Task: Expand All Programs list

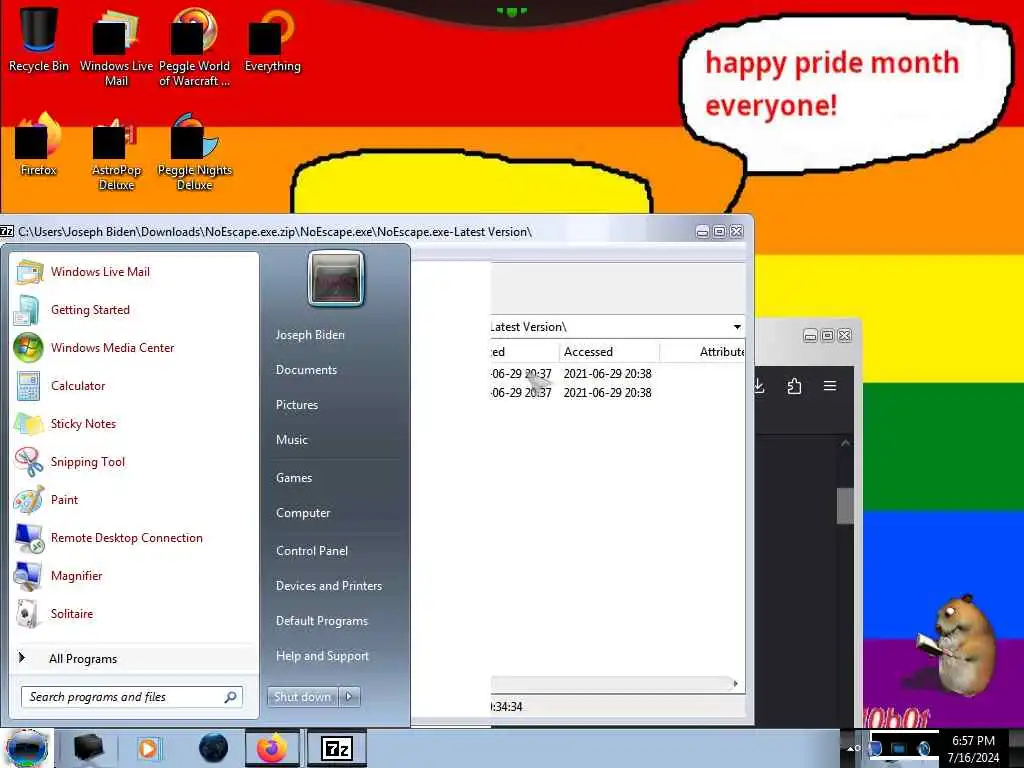Action: (x=134, y=658)
